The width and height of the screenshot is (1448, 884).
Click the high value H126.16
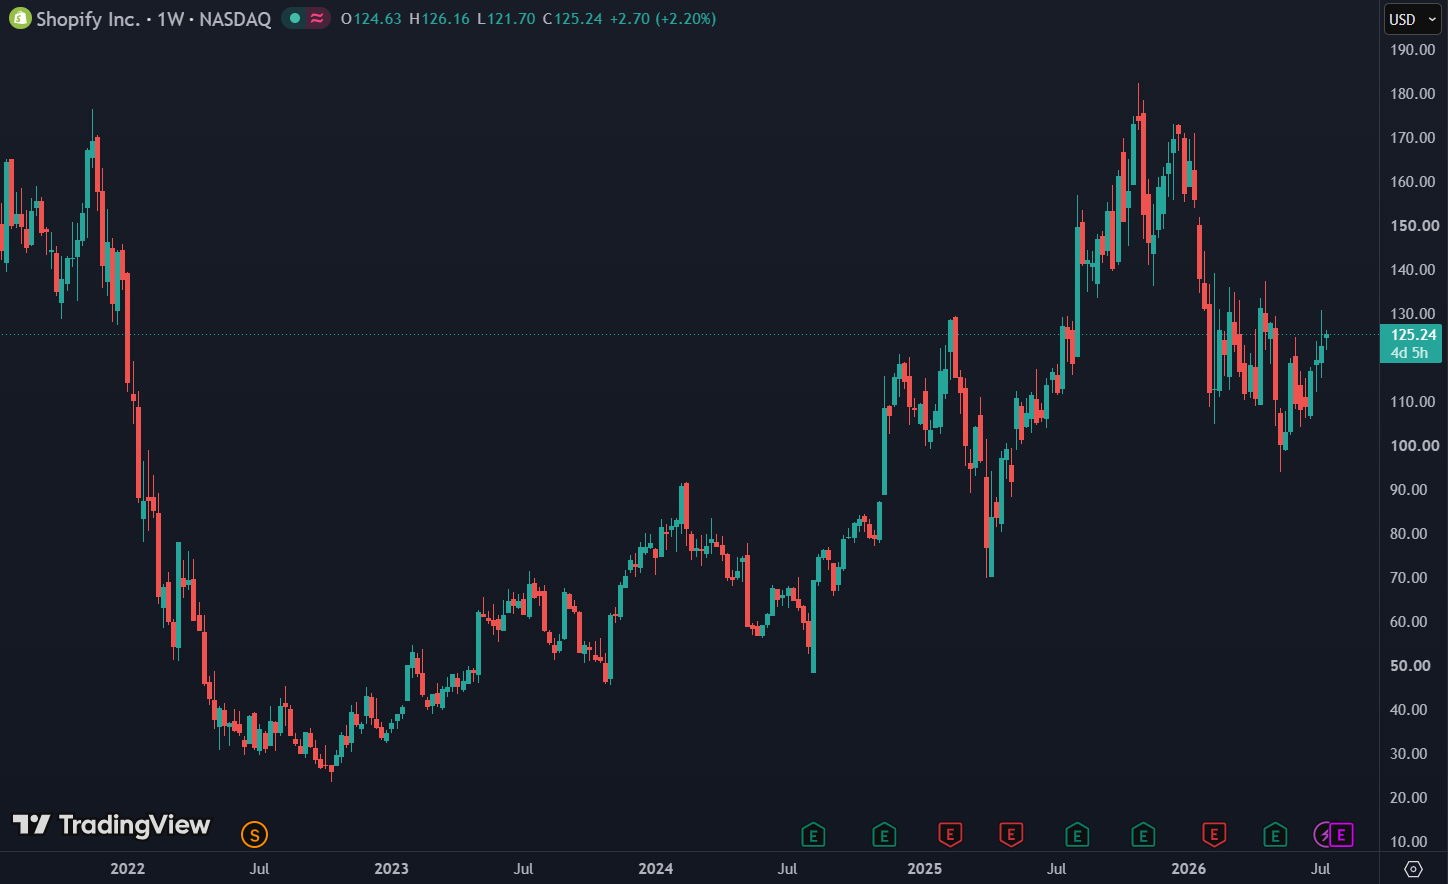pos(439,19)
